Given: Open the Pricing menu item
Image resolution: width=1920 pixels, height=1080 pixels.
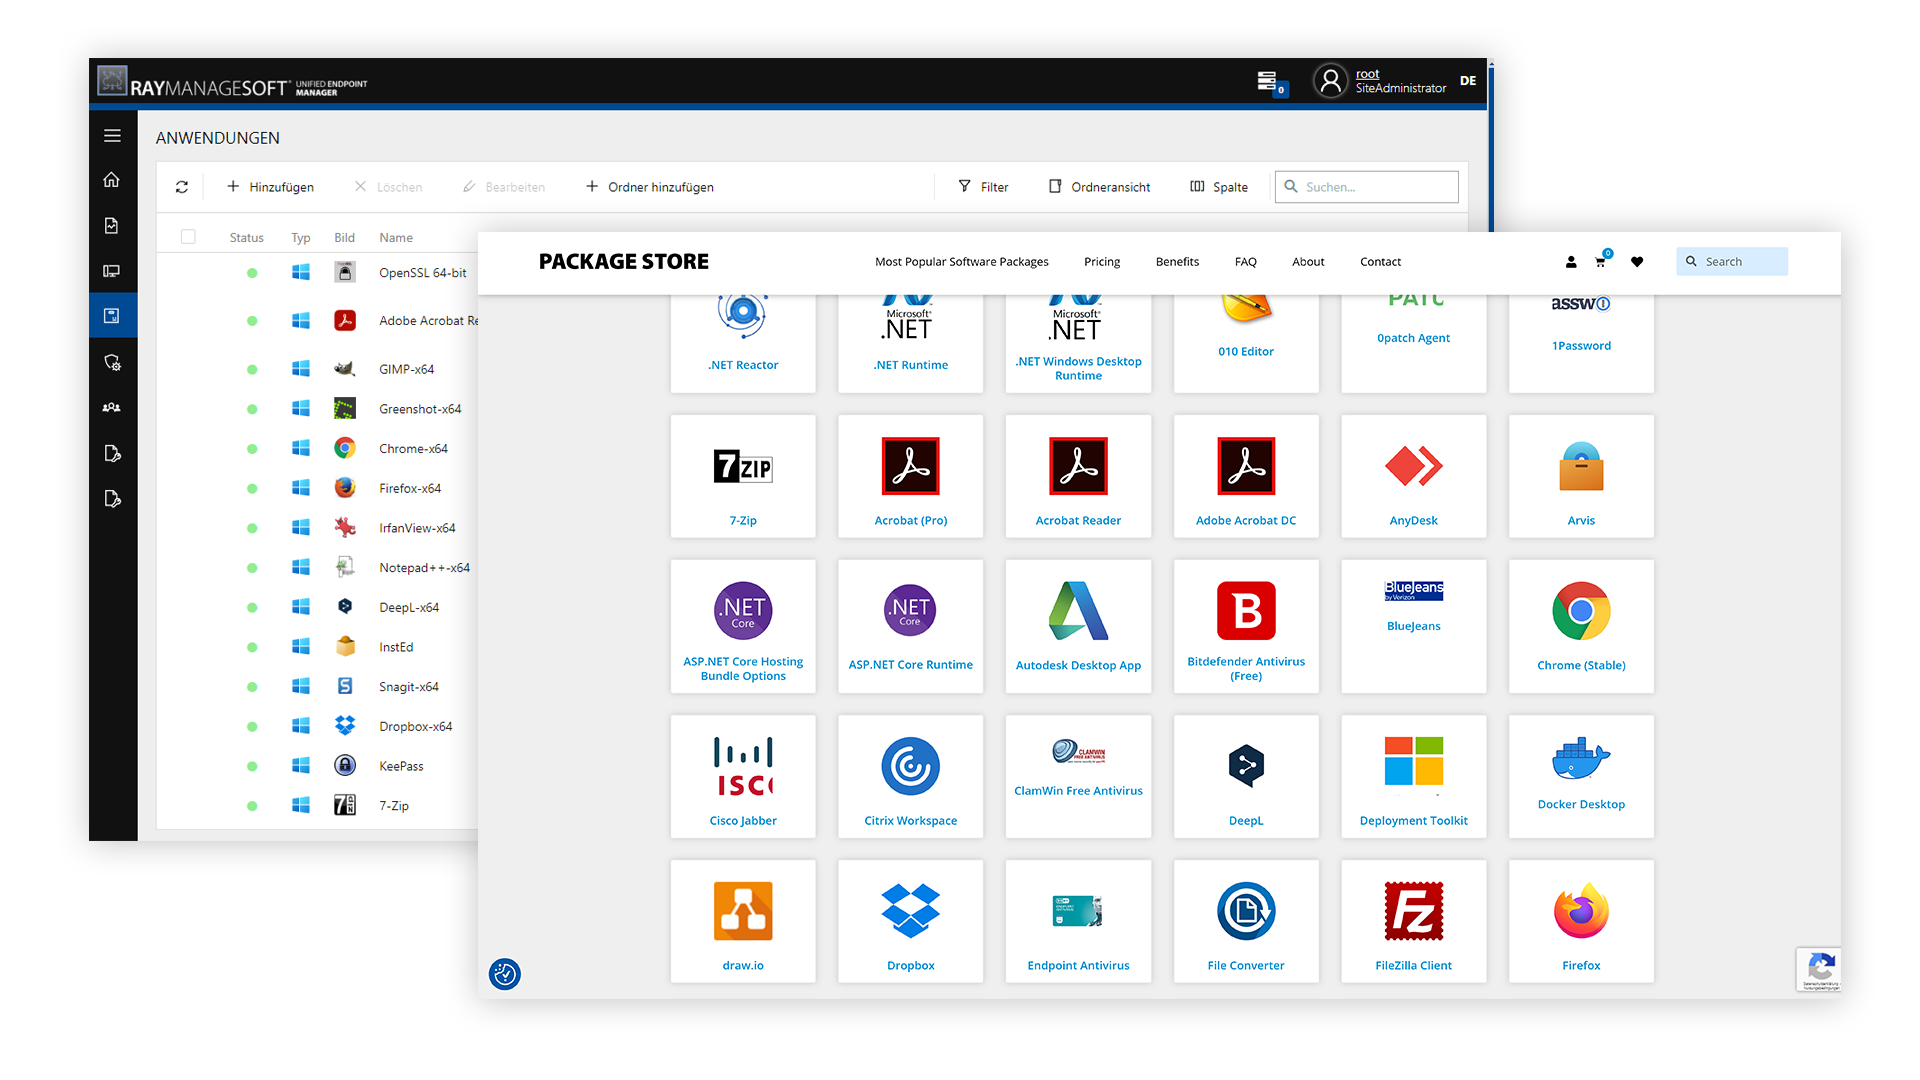Looking at the screenshot, I should 1101,262.
